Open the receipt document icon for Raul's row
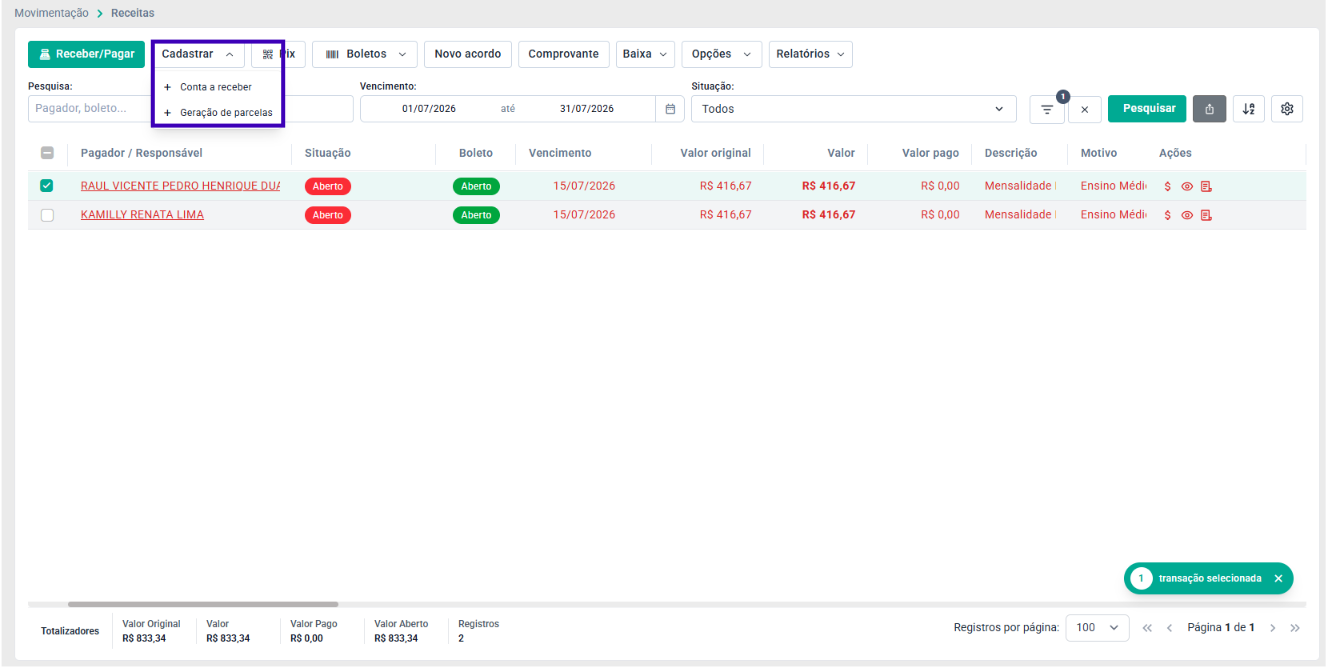 coord(1206,186)
